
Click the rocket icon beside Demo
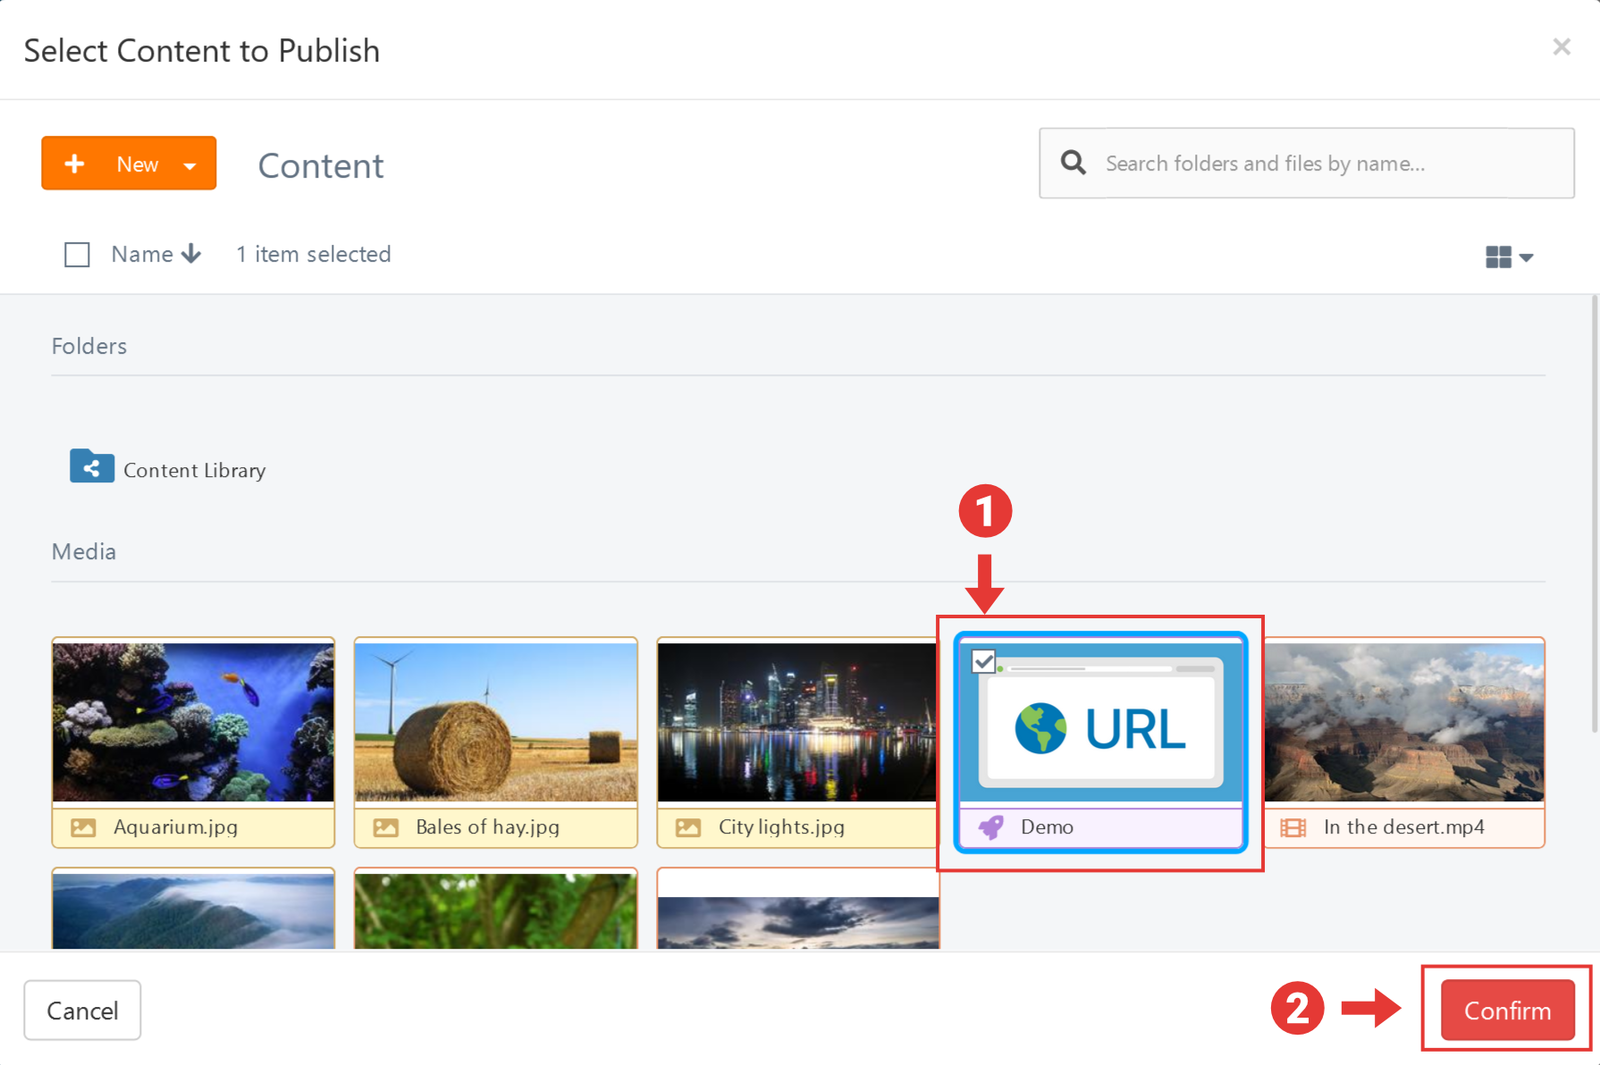[990, 828]
